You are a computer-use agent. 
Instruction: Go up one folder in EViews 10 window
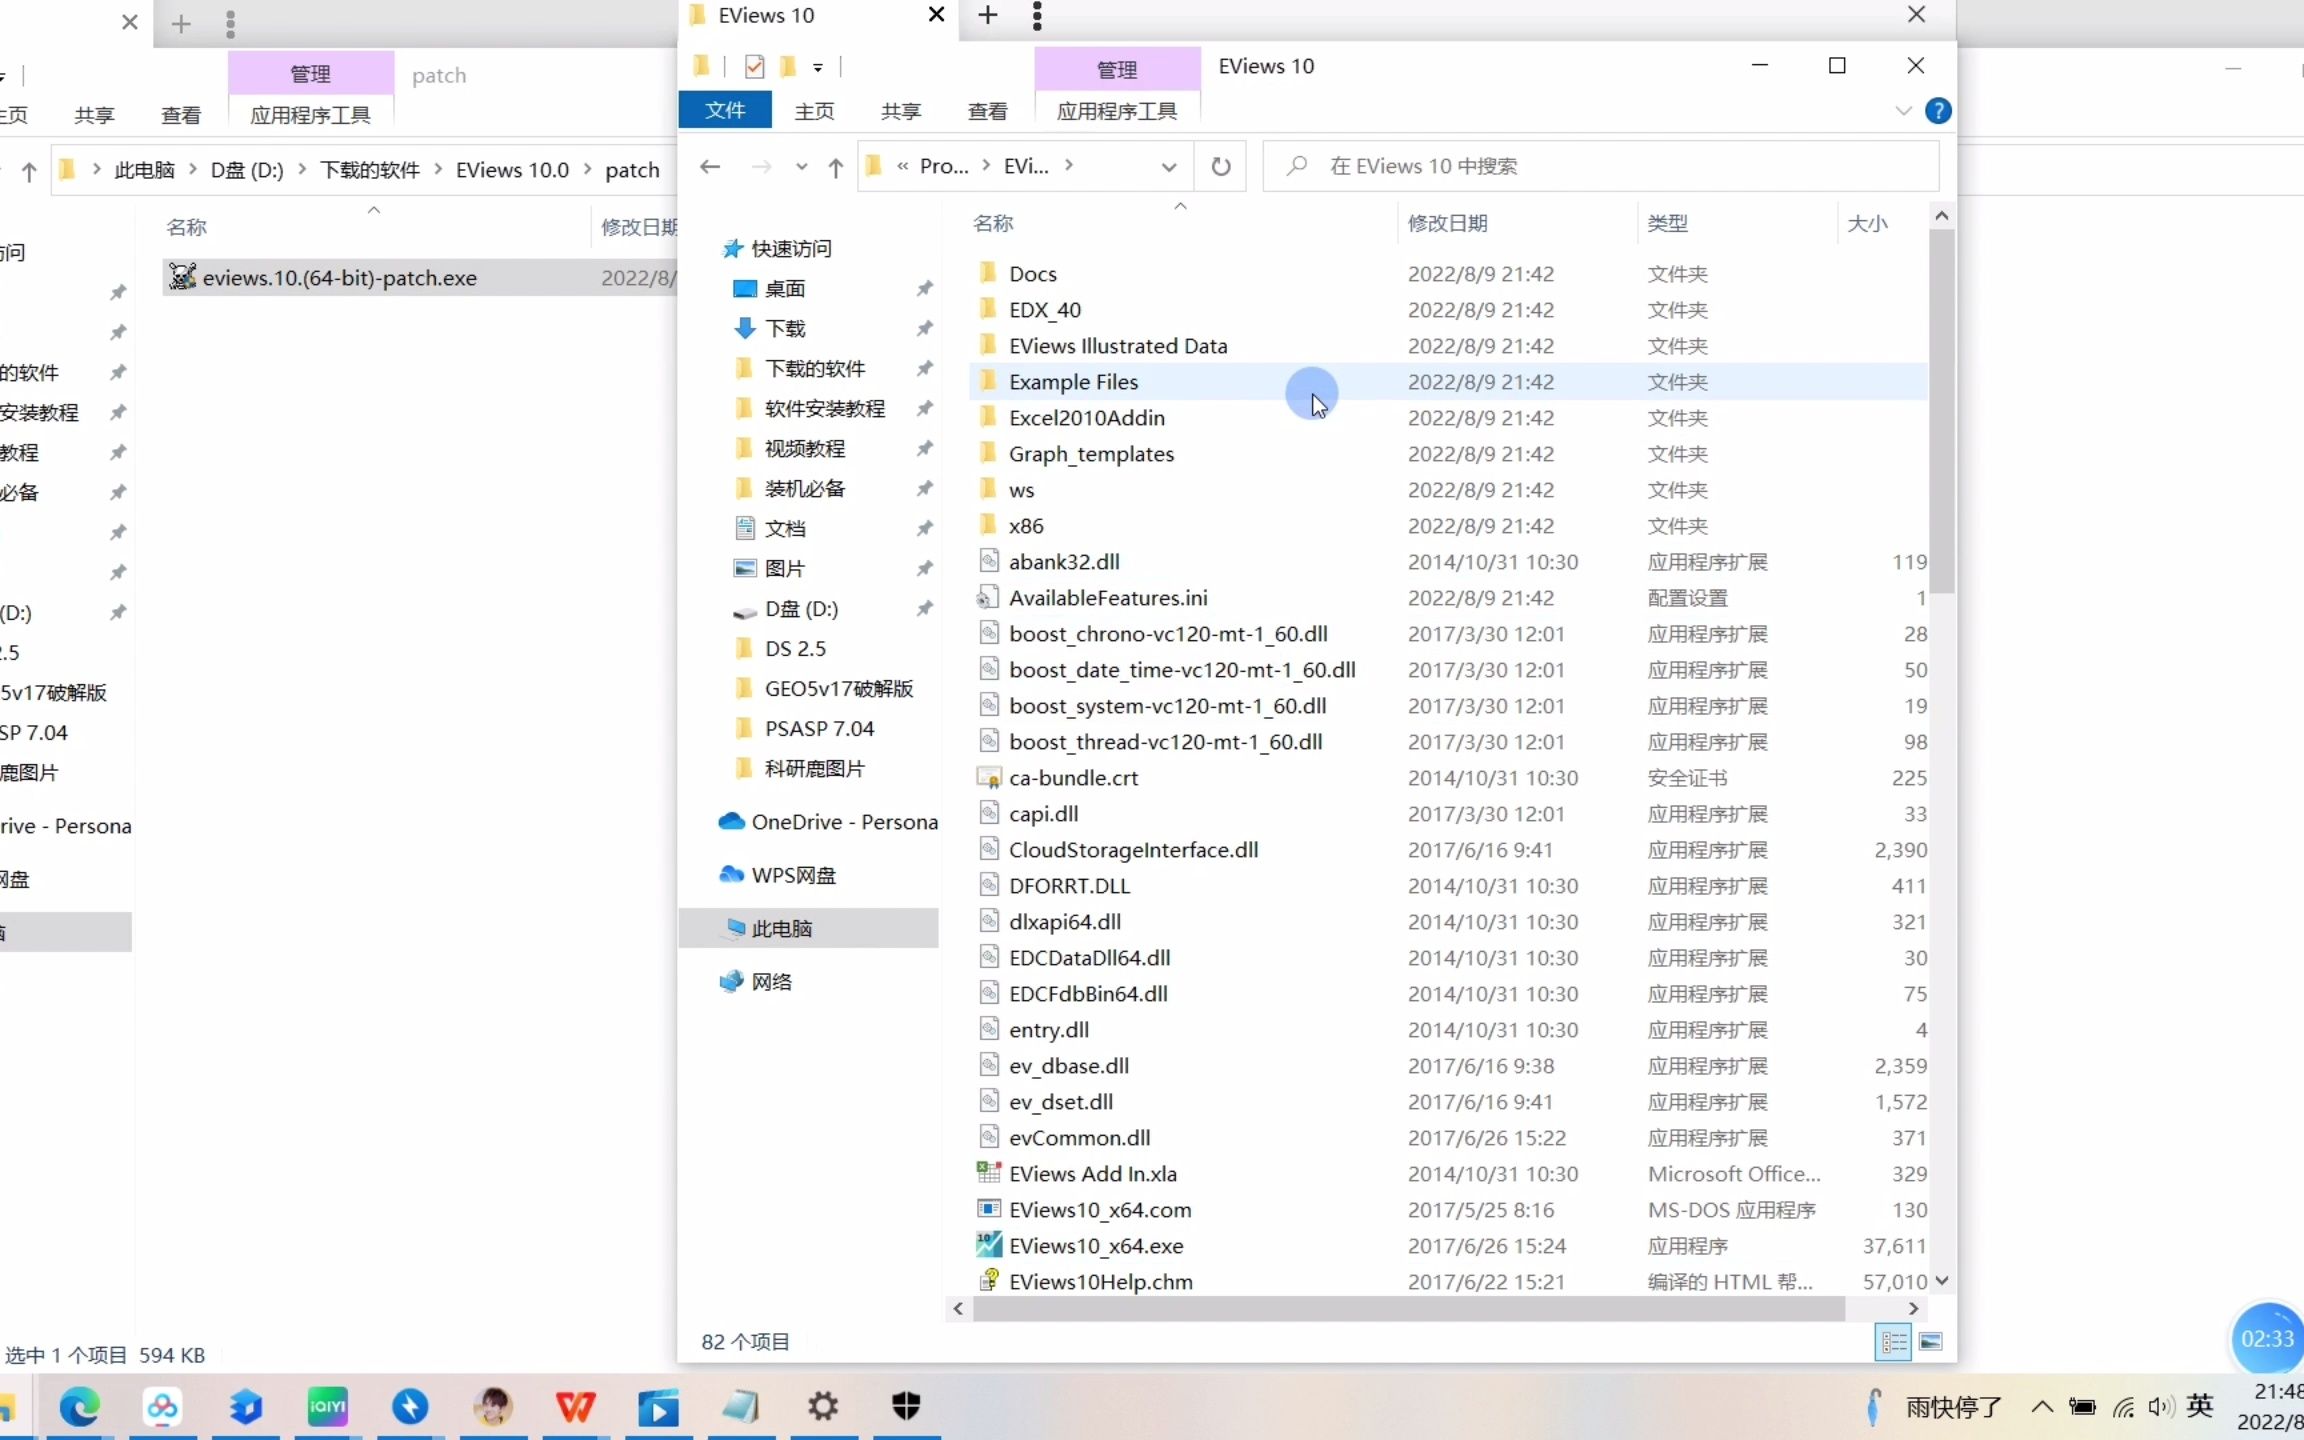tap(836, 167)
